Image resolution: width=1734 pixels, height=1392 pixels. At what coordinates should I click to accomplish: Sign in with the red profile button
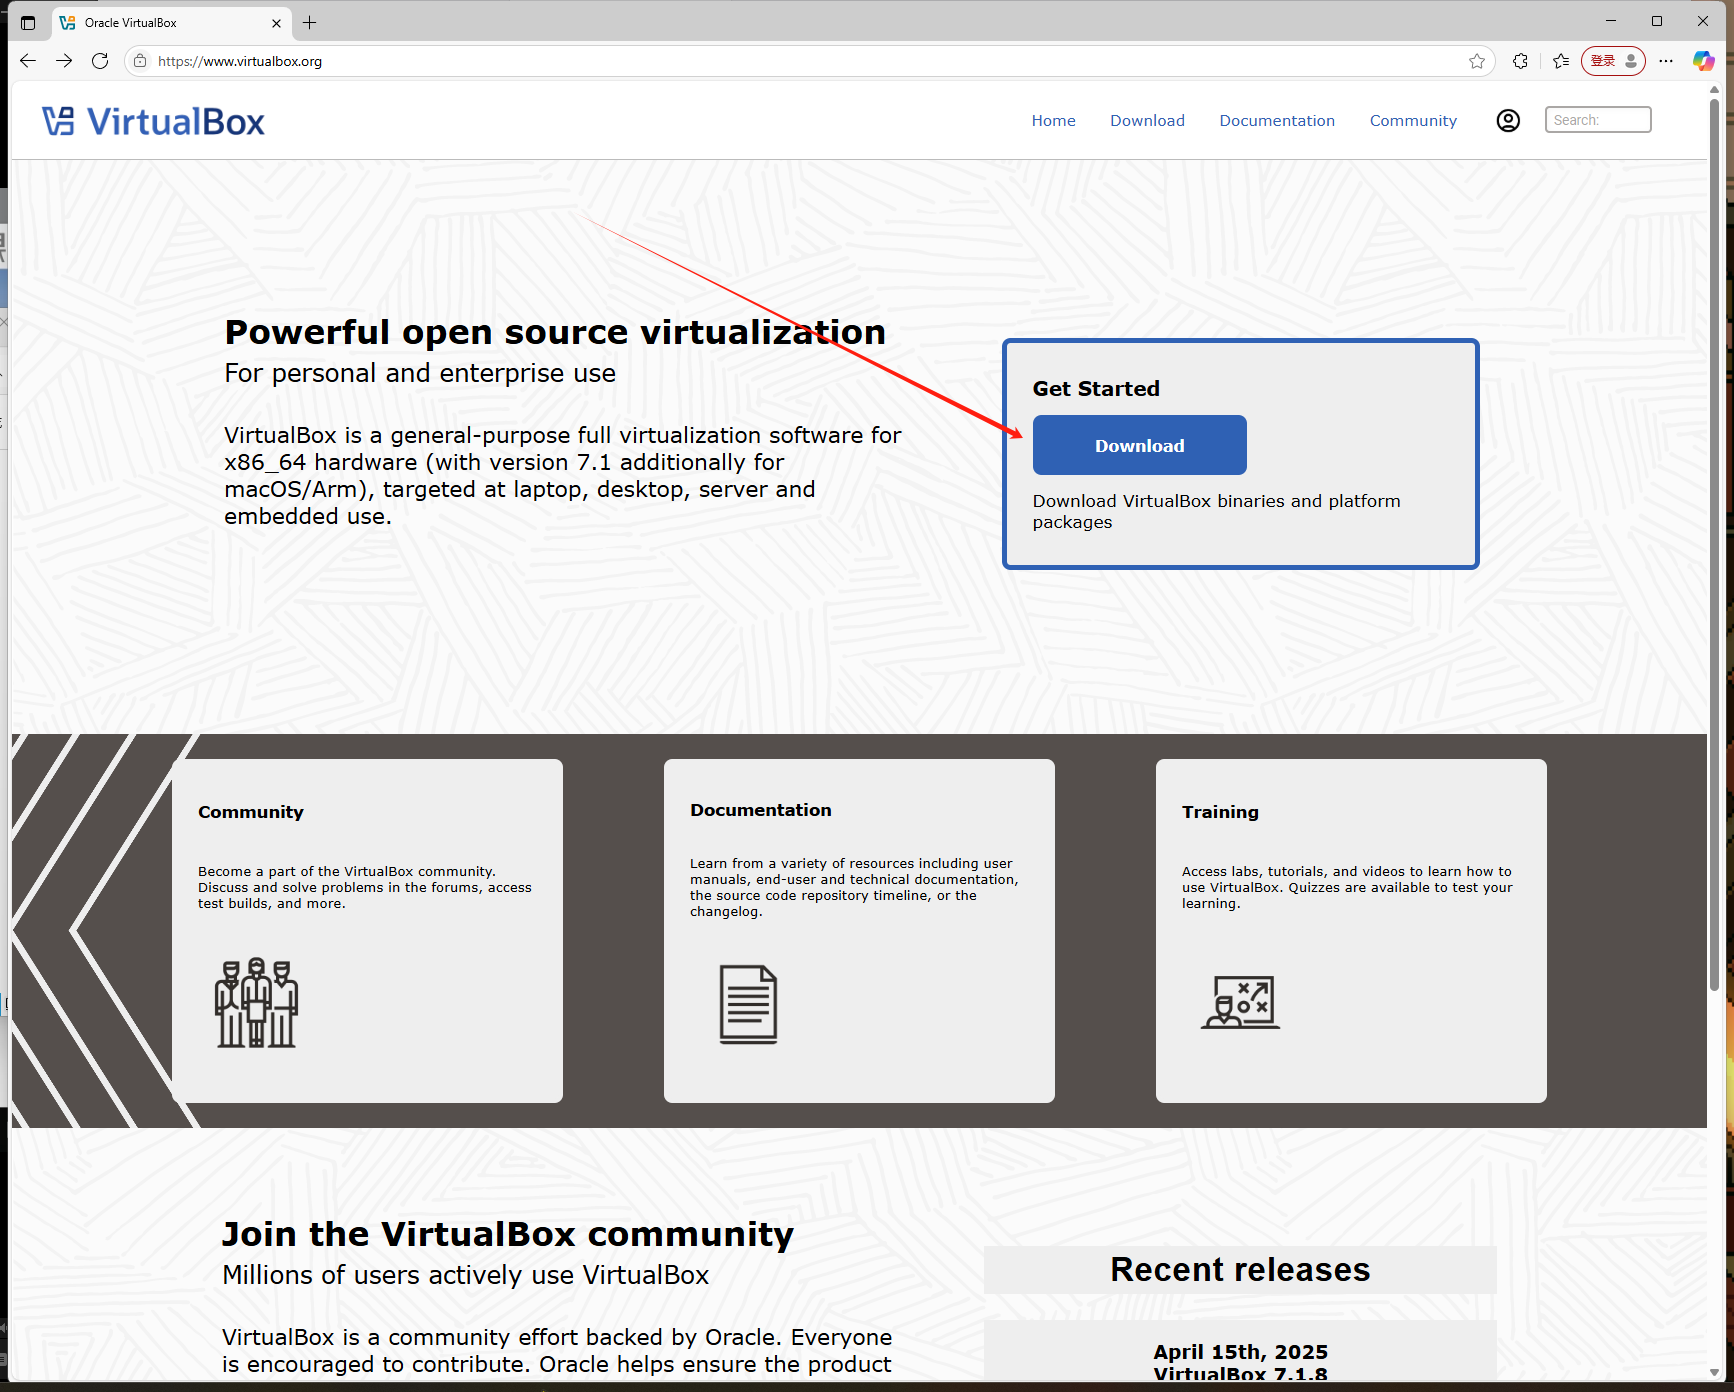click(x=1613, y=61)
